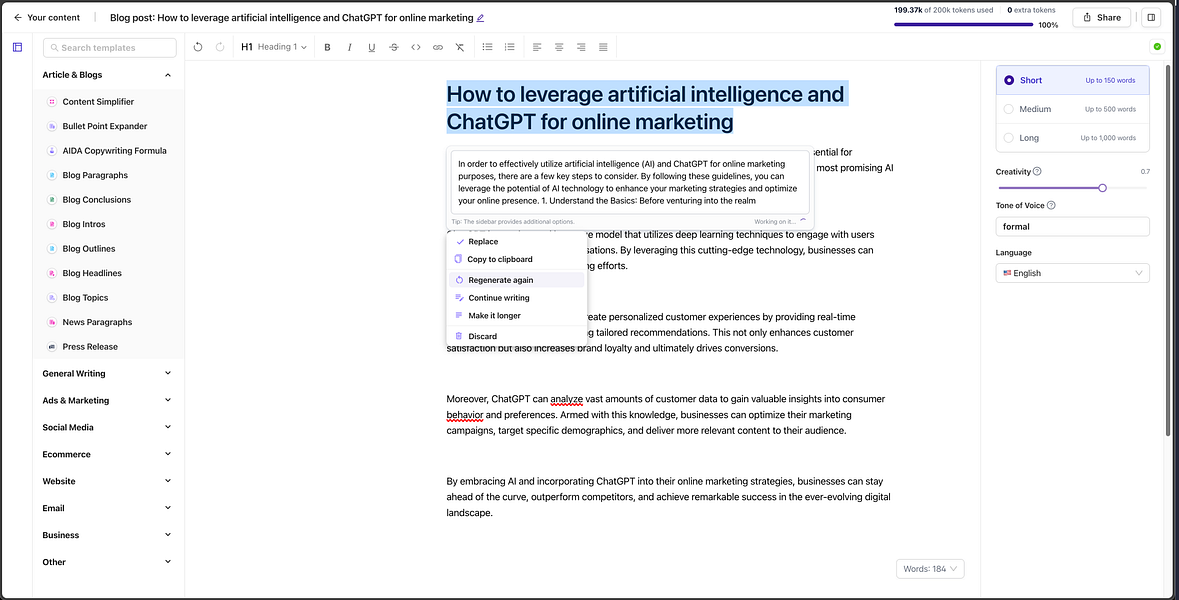Click the token usage progress bar
Viewport: 1179px width, 600px height.
pyautogui.click(x=963, y=25)
